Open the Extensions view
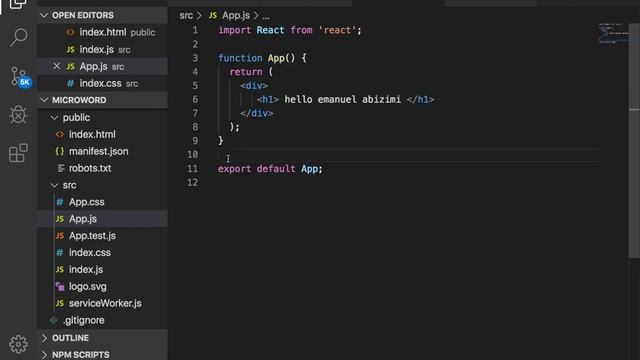This screenshot has height=360, width=640. [18, 153]
